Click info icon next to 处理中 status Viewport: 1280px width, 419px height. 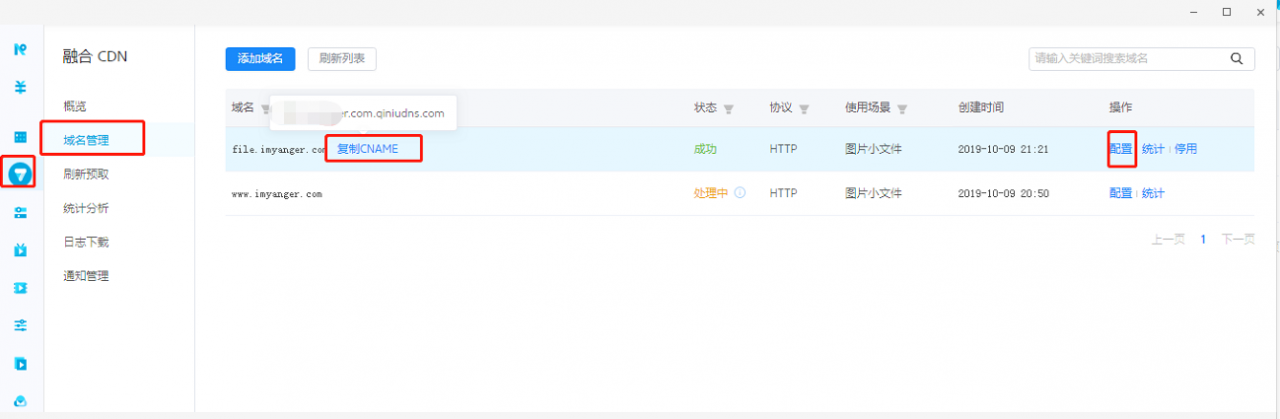point(740,193)
